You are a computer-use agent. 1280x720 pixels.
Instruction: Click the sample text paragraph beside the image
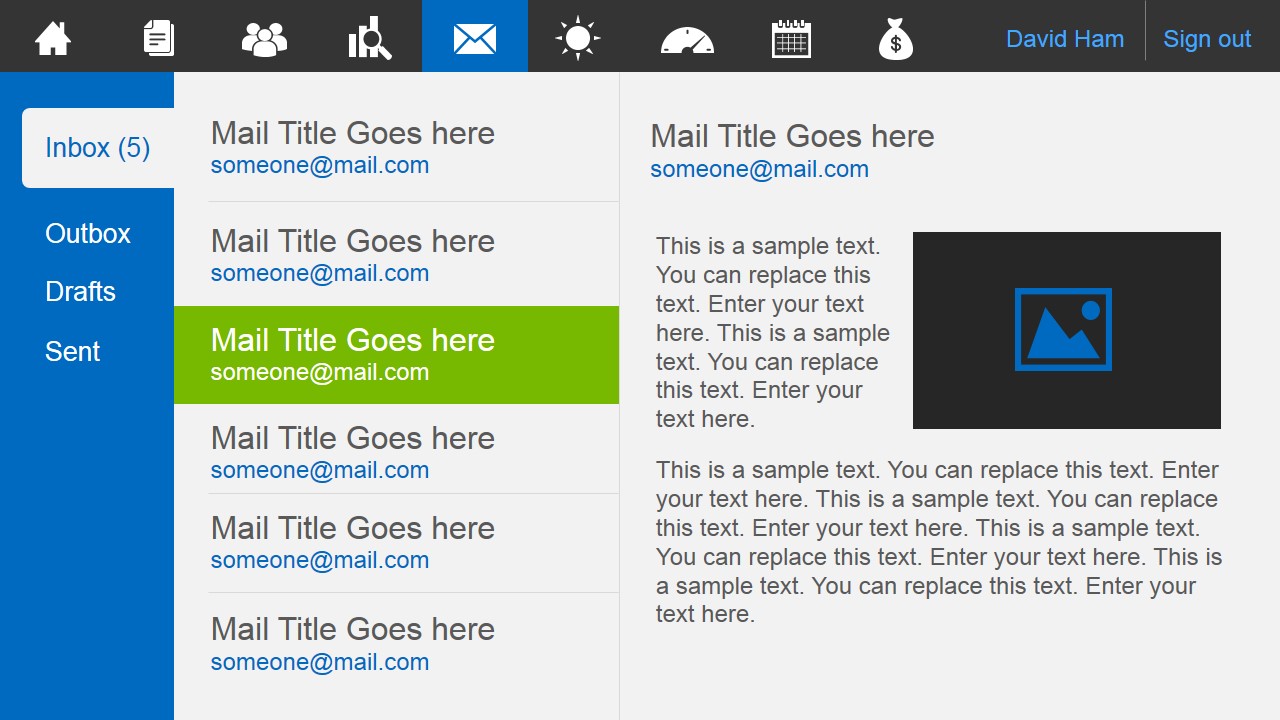click(773, 333)
